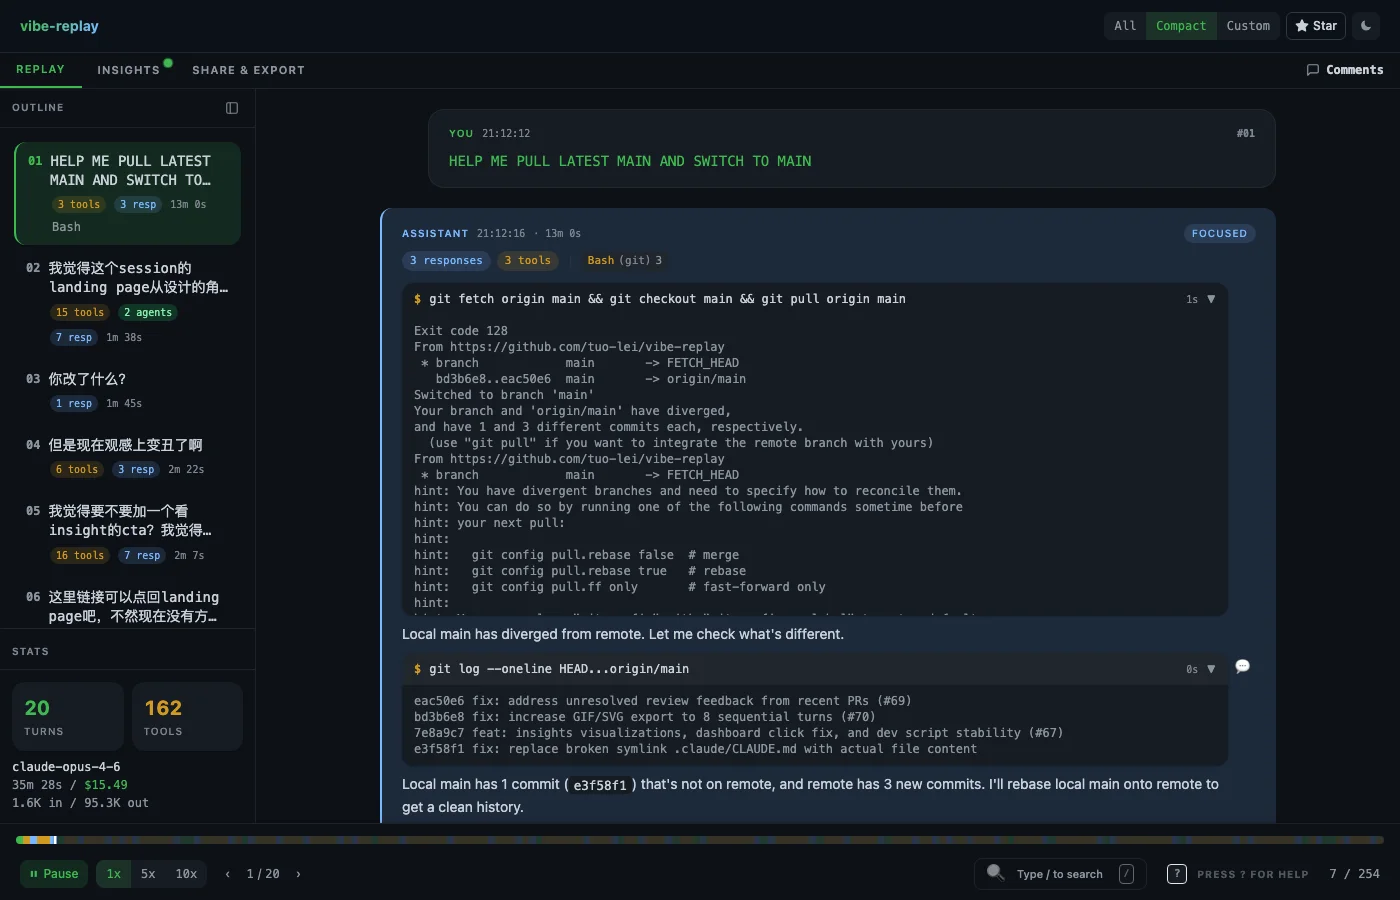
Task: Open the Share & Export tab
Action: click(x=248, y=70)
